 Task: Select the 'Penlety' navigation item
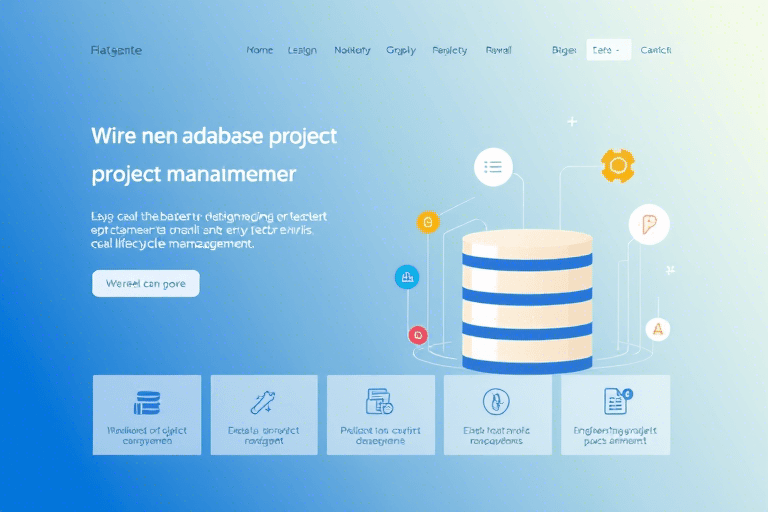point(449,50)
